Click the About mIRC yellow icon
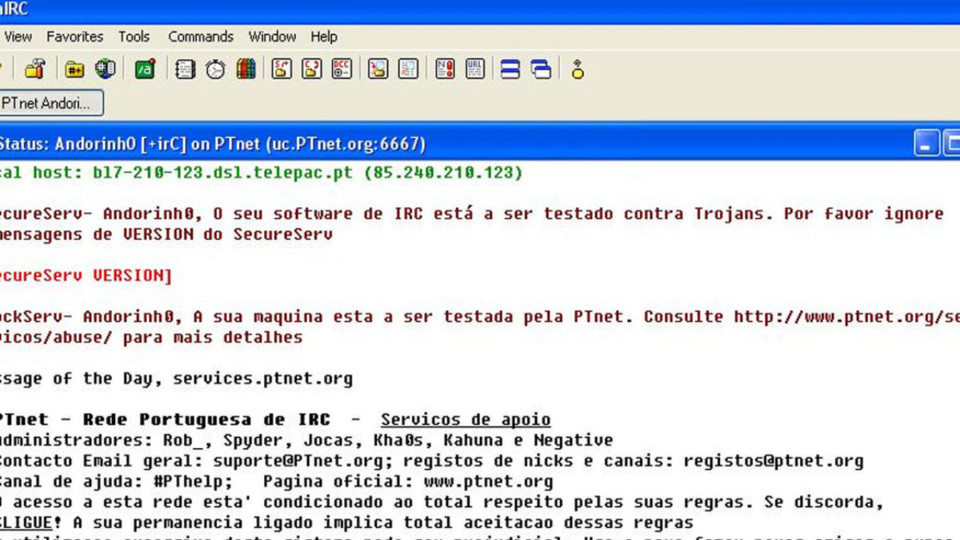The image size is (960, 540). click(577, 69)
